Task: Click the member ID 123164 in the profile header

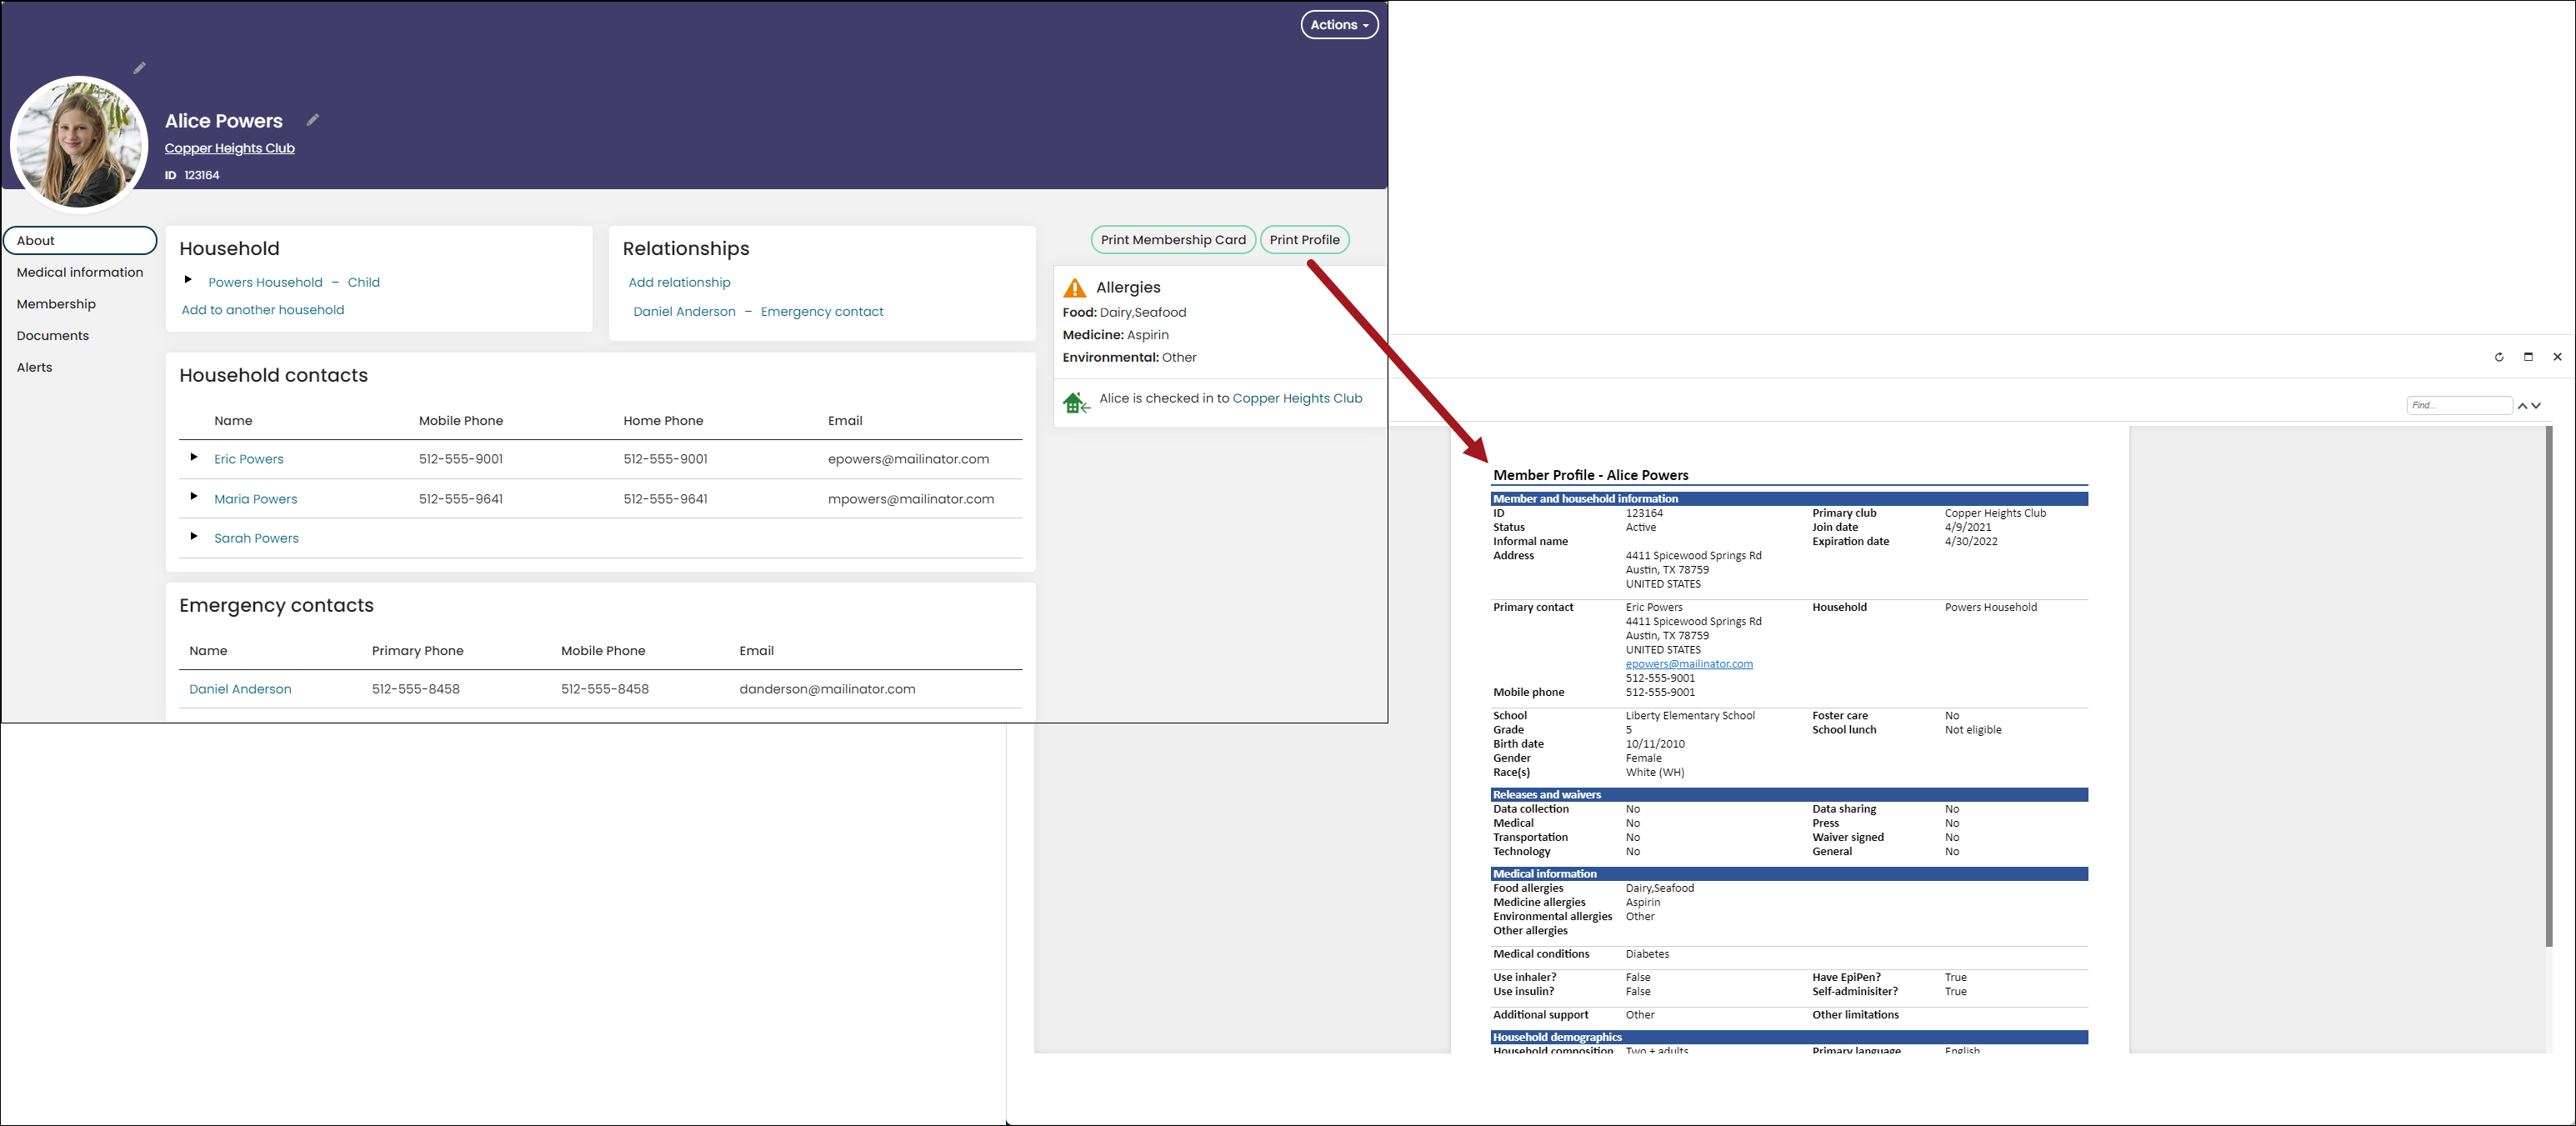Action: 202,175
